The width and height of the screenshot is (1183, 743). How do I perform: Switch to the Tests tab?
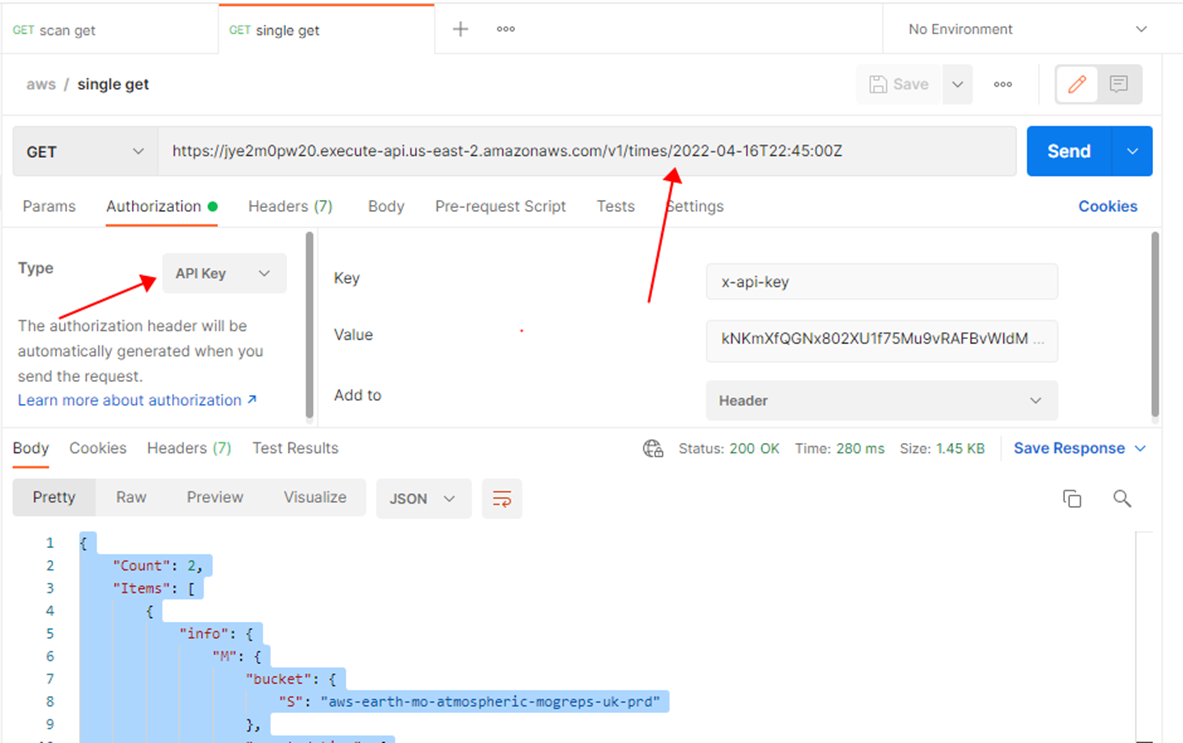pos(616,207)
